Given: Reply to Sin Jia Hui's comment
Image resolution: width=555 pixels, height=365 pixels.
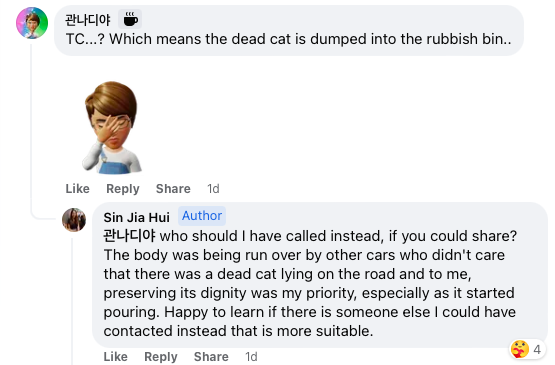Looking at the screenshot, I should click(161, 357).
